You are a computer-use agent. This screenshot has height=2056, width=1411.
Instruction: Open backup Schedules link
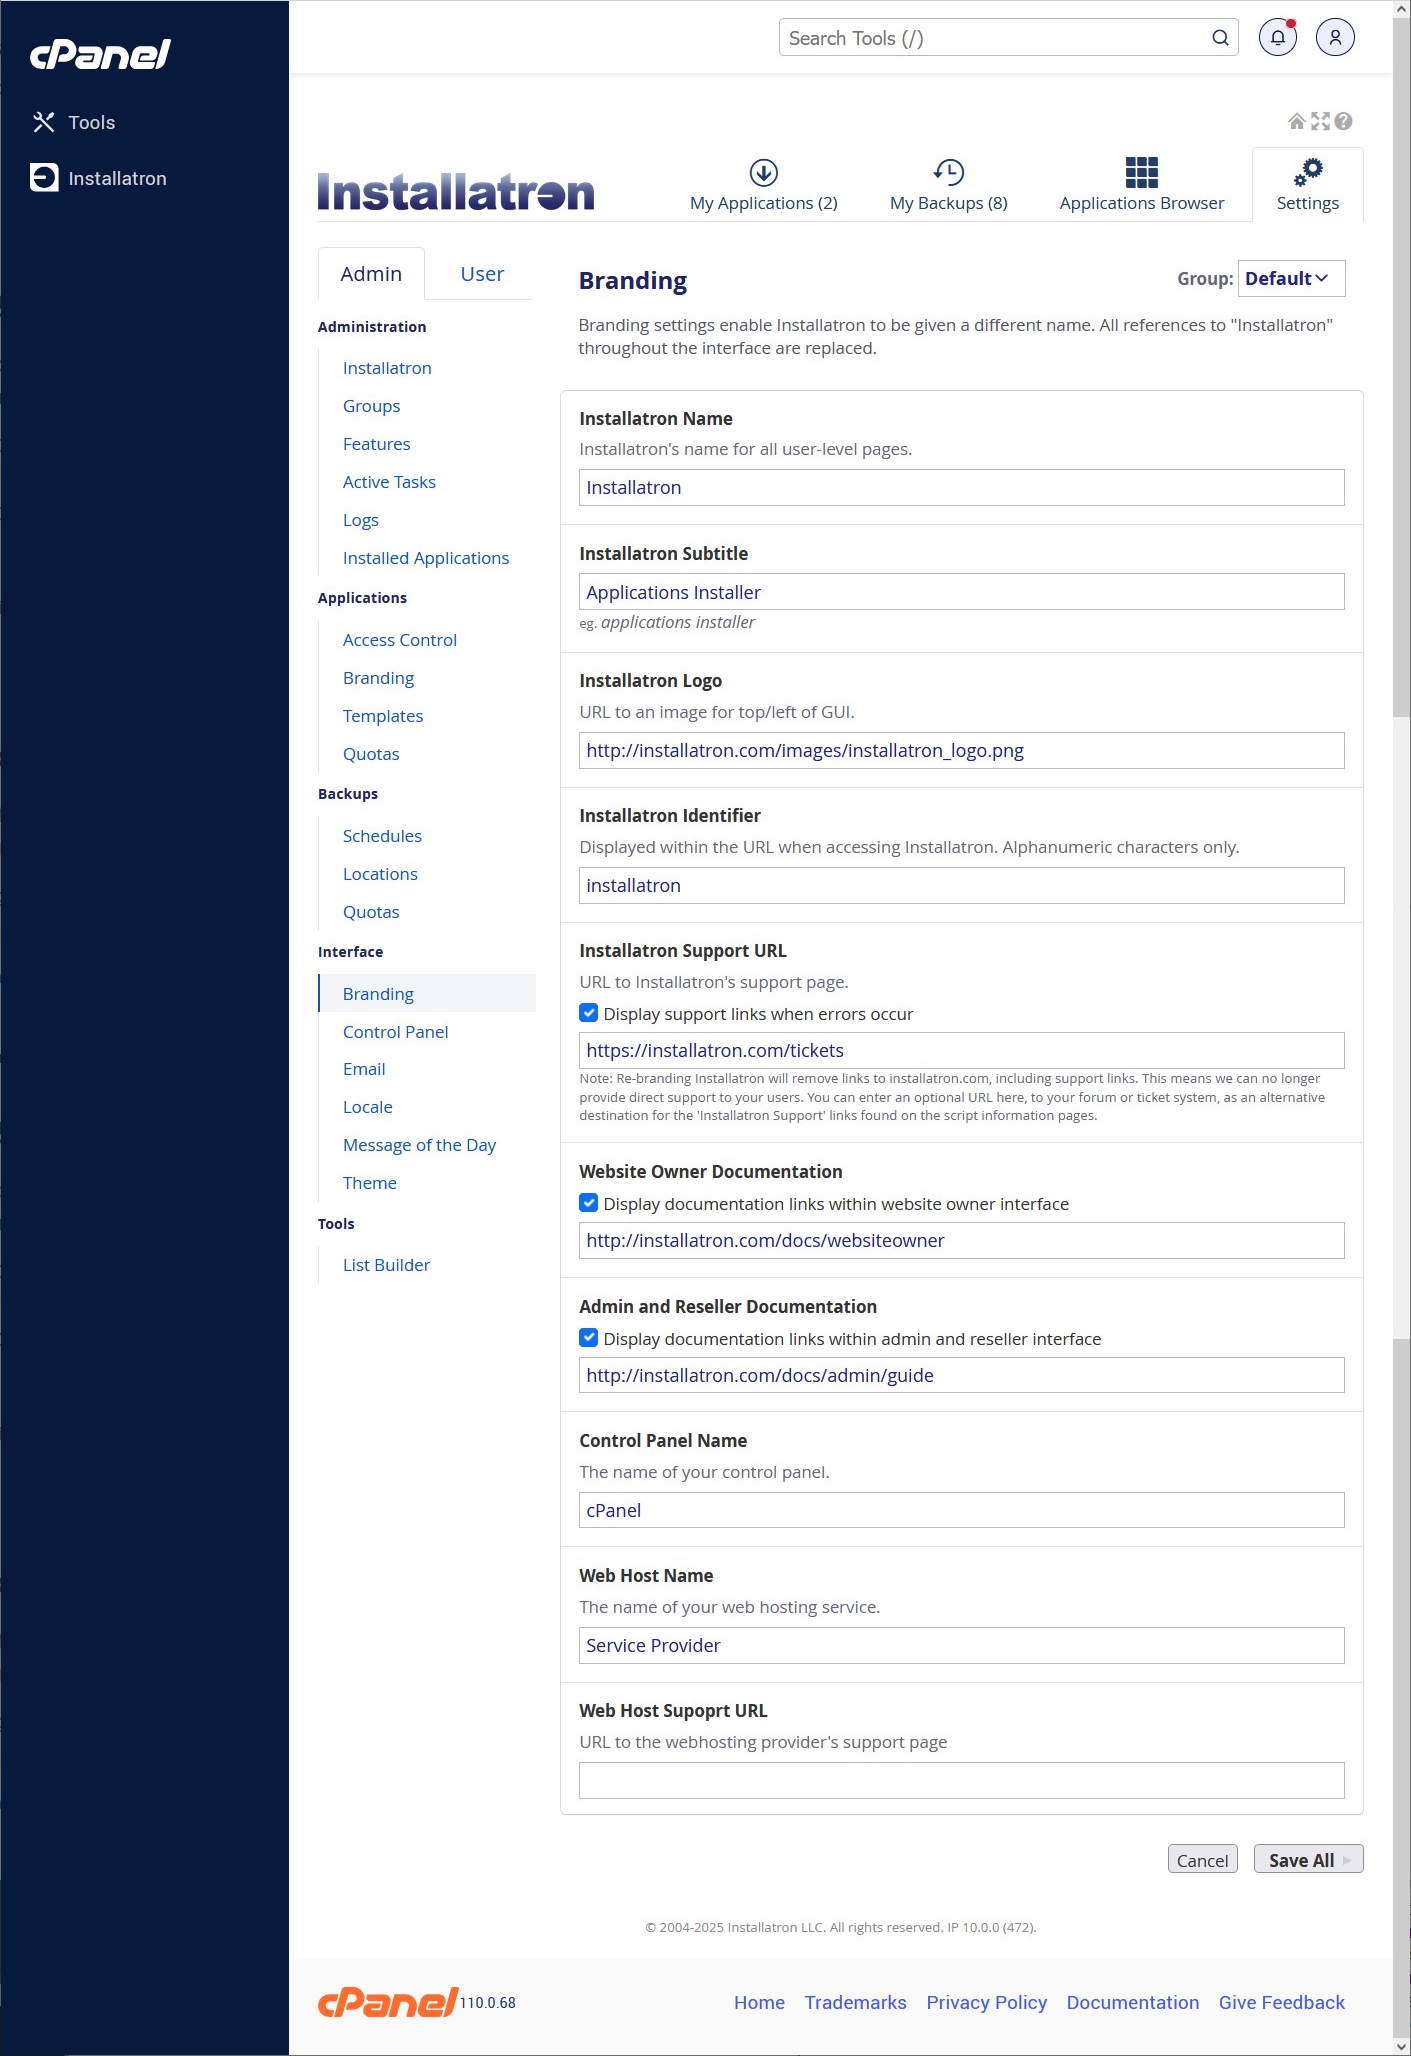pos(382,836)
